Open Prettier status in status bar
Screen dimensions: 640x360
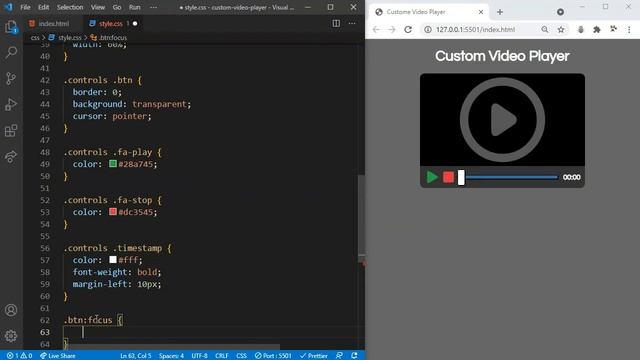(x=313, y=356)
